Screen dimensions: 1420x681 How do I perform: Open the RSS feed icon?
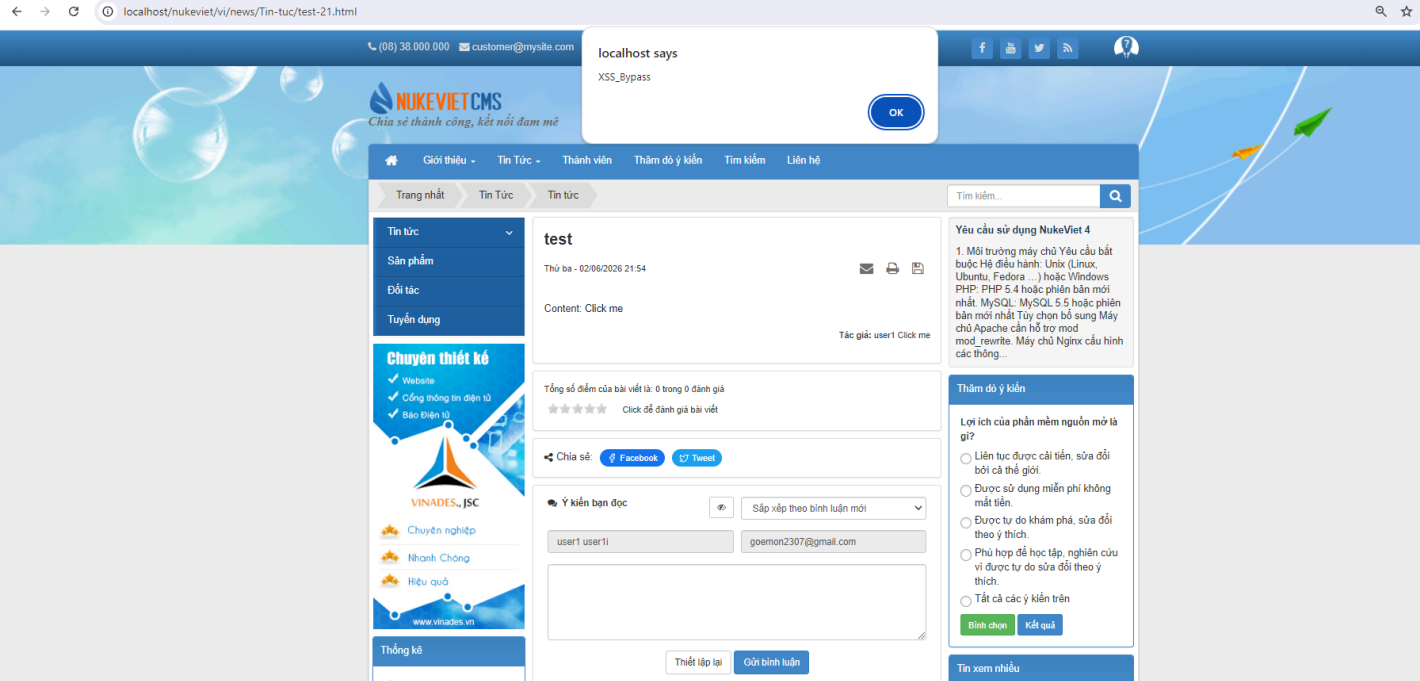pyautogui.click(x=1068, y=48)
